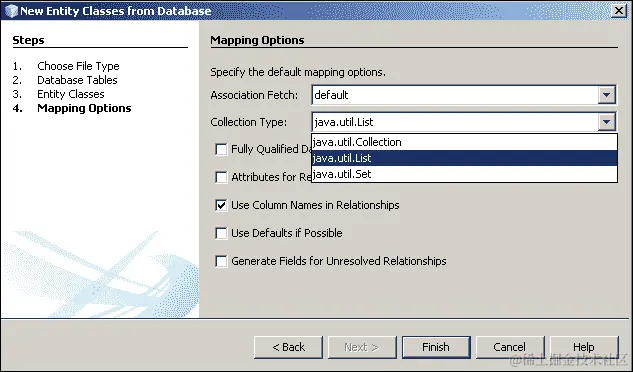Select java.util.Collection from the list
This screenshot has height=372, width=633.
coord(464,142)
